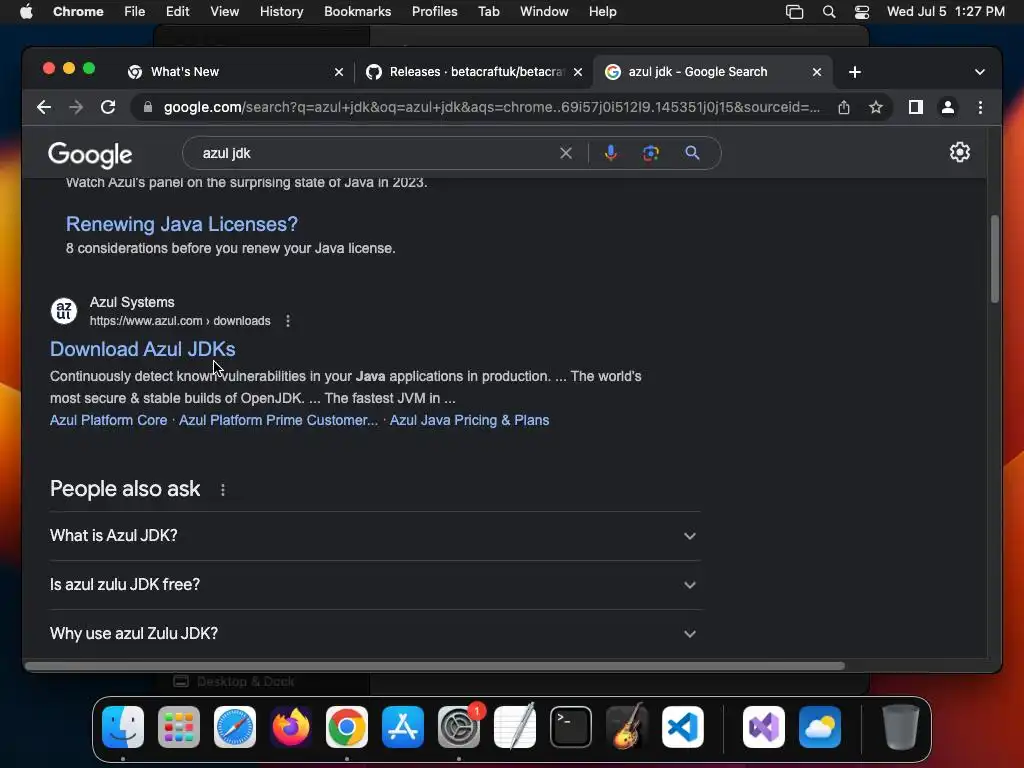Expand "Is azul zulu JDK free?" question
The height and width of the screenshot is (768, 1024).
tap(375, 584)
